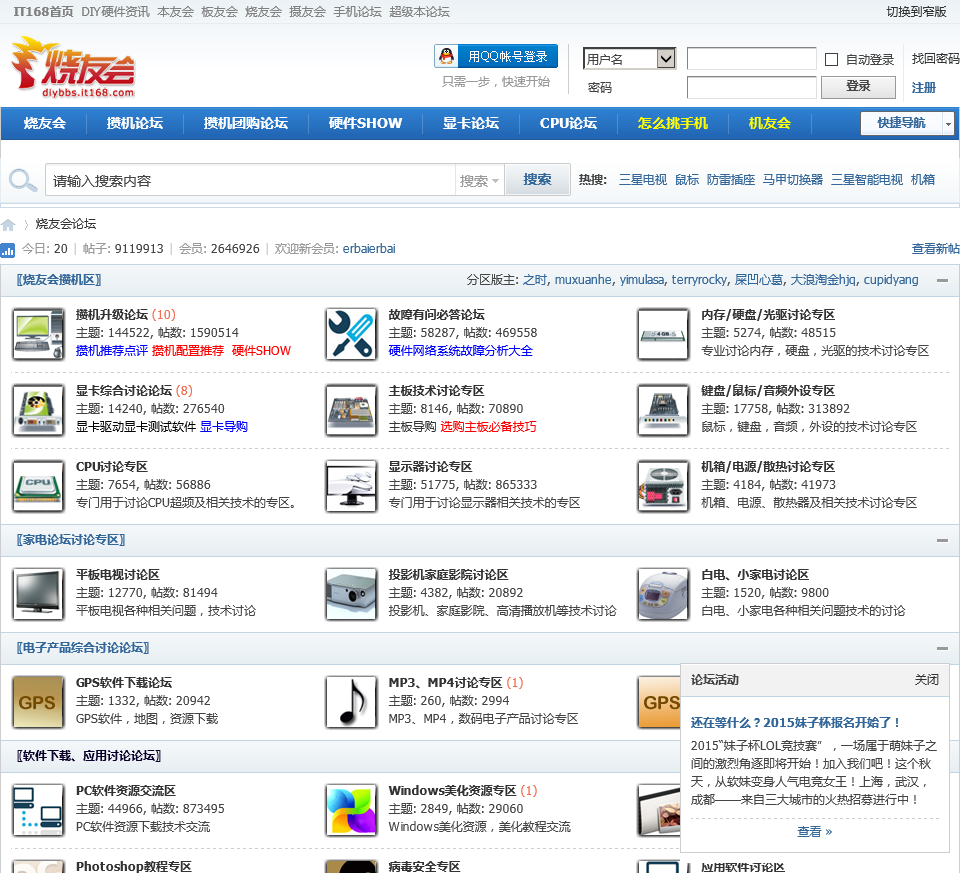This screenshot has width=960, height=873.
Task: Open 攒机配置推荐 red link
Action: 187,351
